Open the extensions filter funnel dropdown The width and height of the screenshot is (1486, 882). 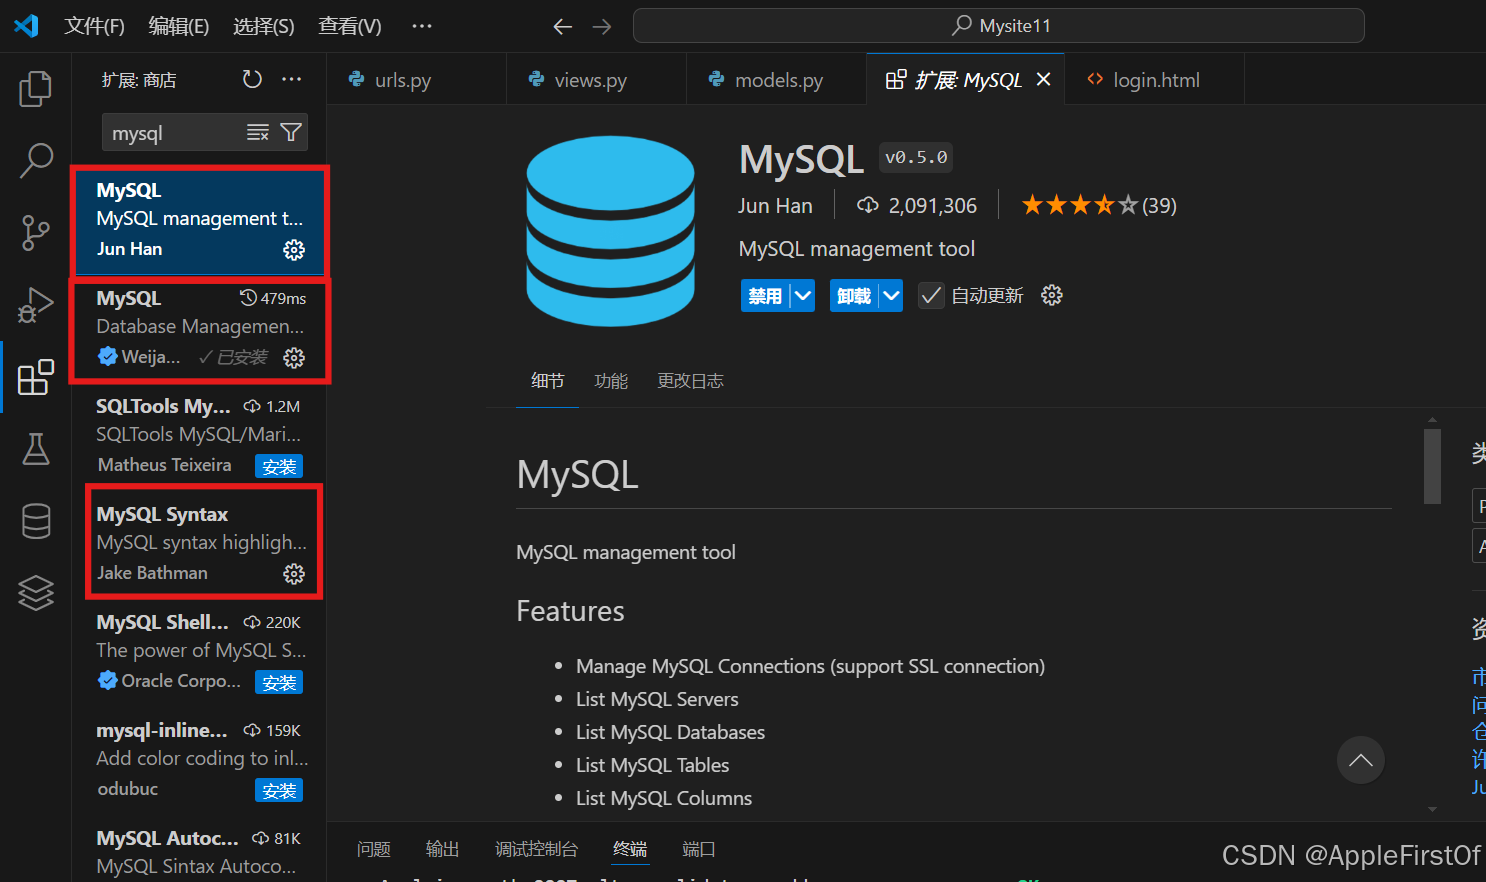pyautogui.click(x=291, y=131)
